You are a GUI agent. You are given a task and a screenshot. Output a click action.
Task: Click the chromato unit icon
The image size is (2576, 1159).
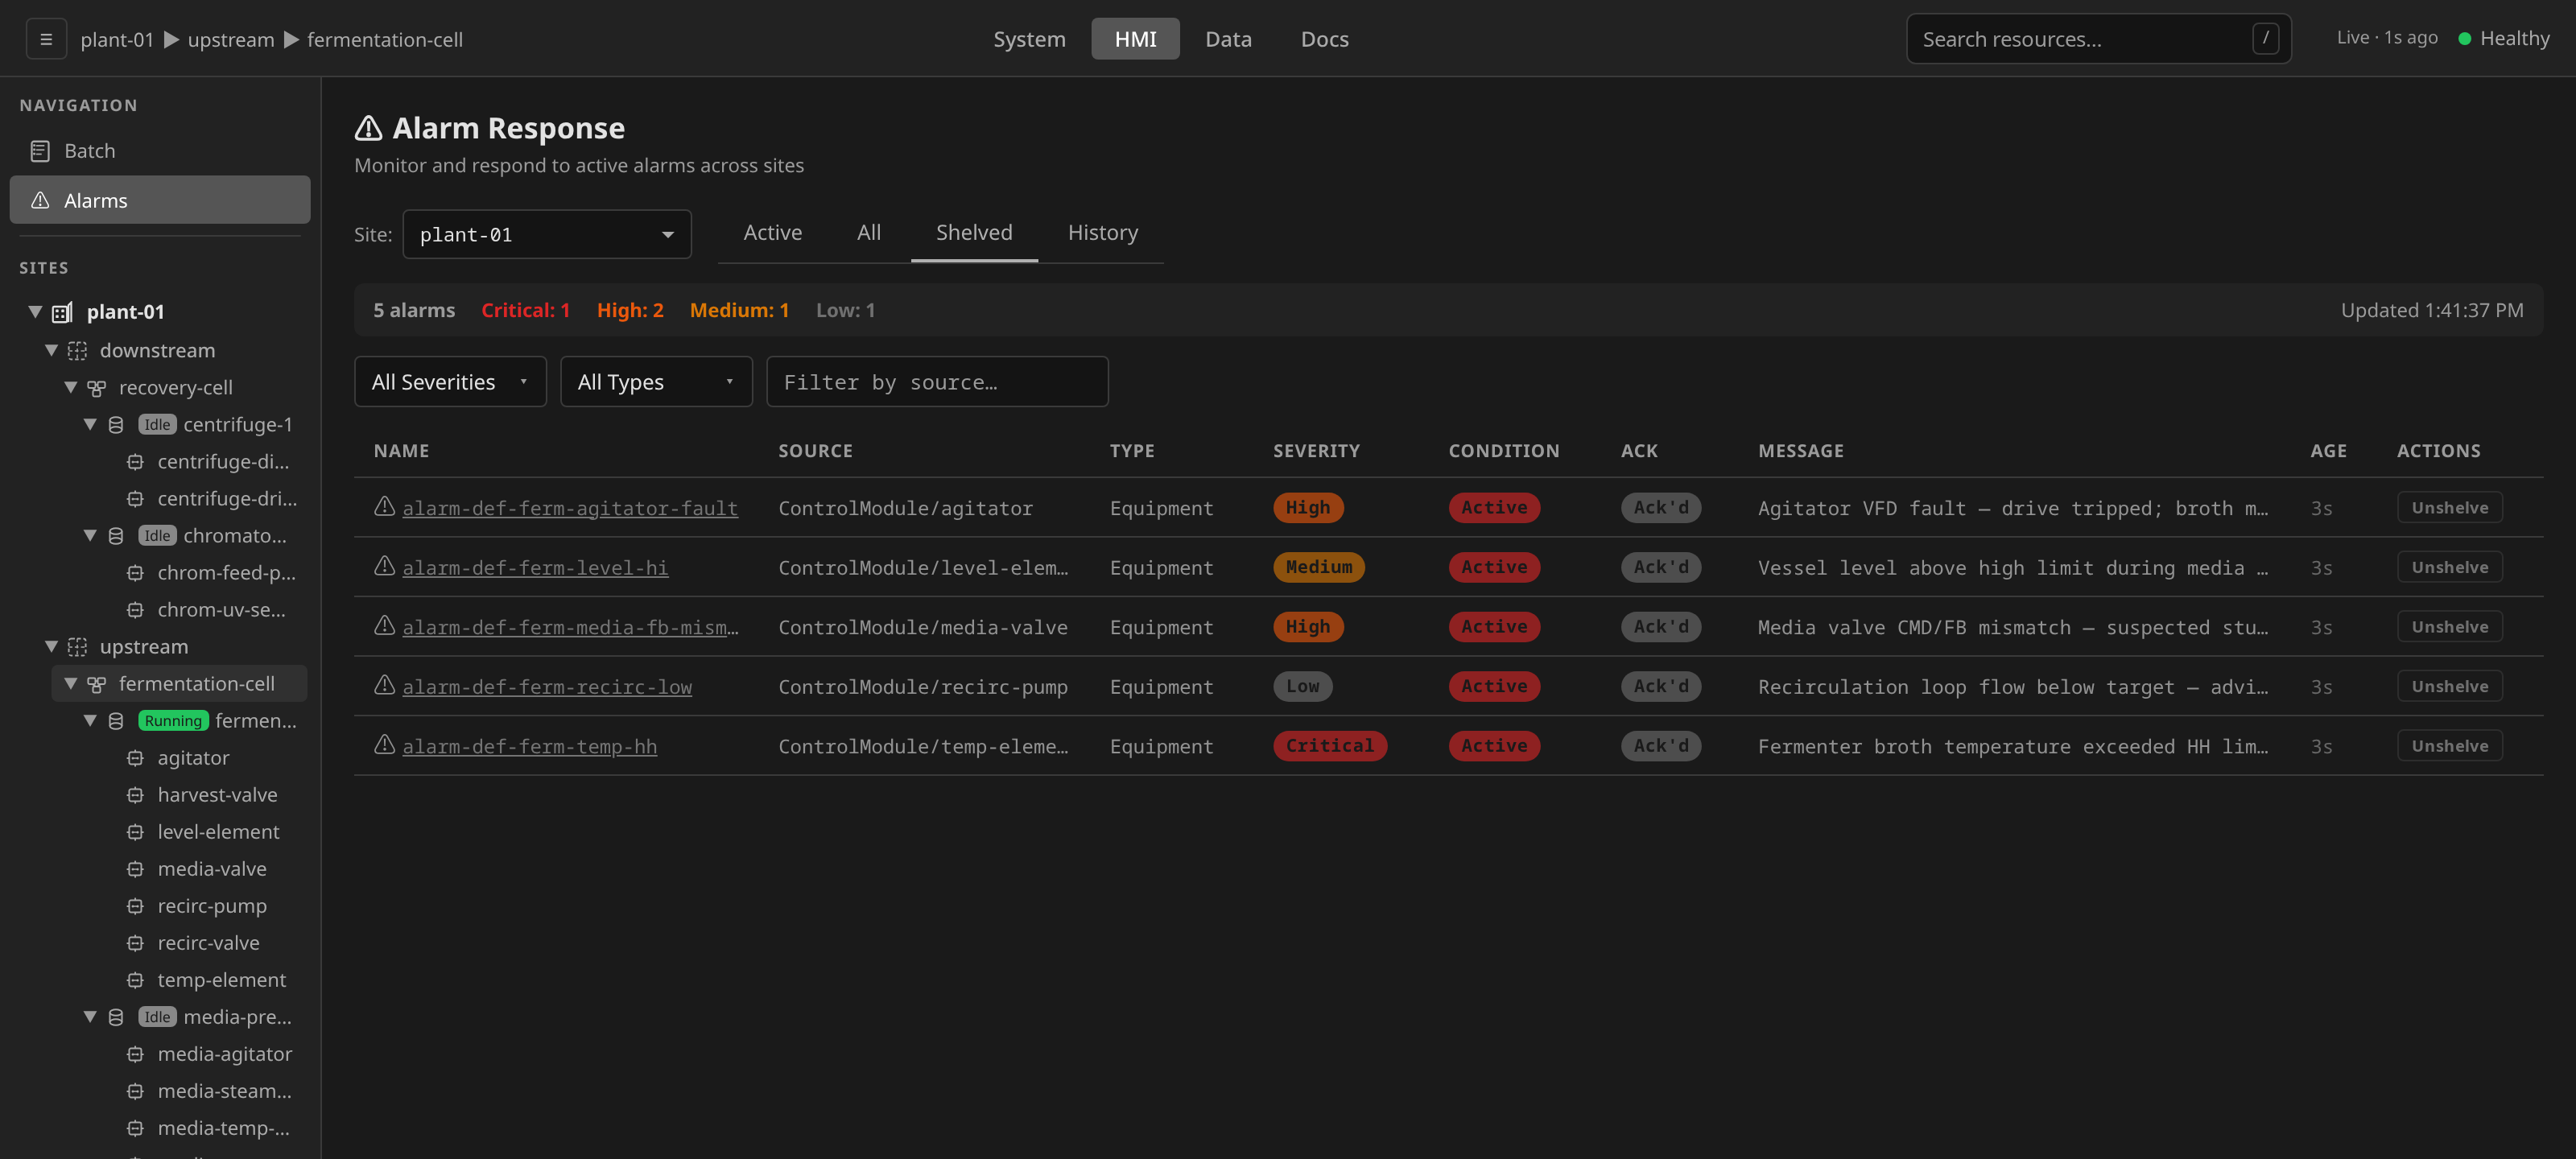point(116,536)
